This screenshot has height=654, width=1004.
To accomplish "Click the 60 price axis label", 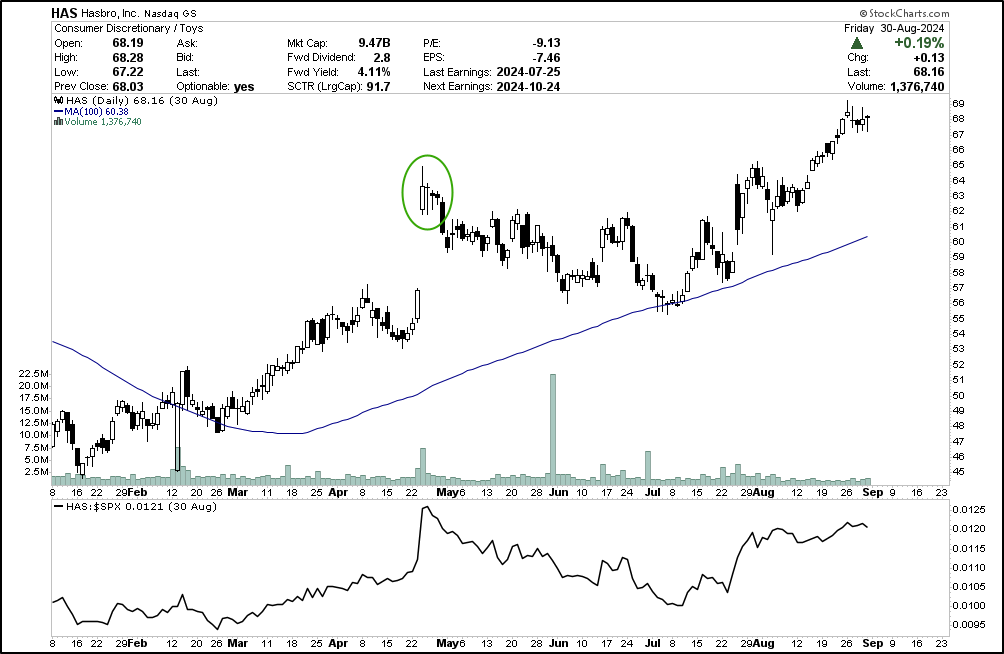I will 959,241.
